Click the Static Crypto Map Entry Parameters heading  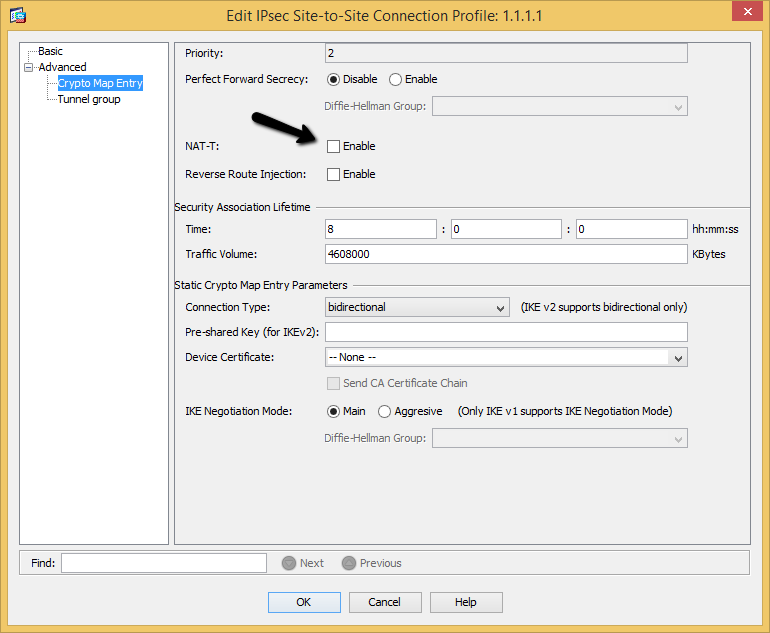[x=261, y=285]
